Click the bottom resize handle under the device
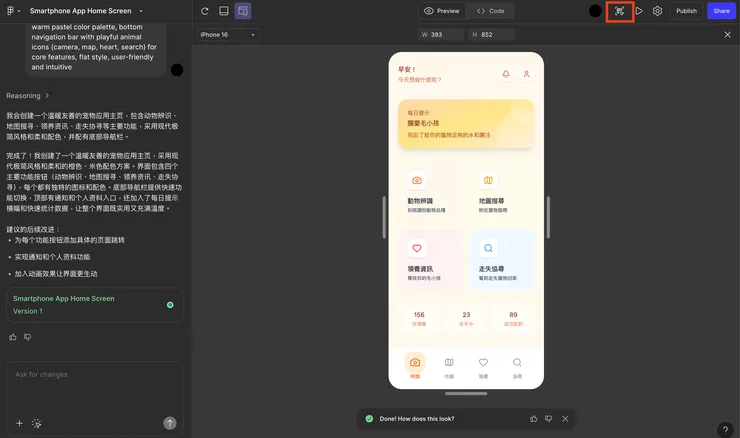Image resolution: width=740 pixels, height=438 pixels. pyautogui.click(x=466, y=394)
